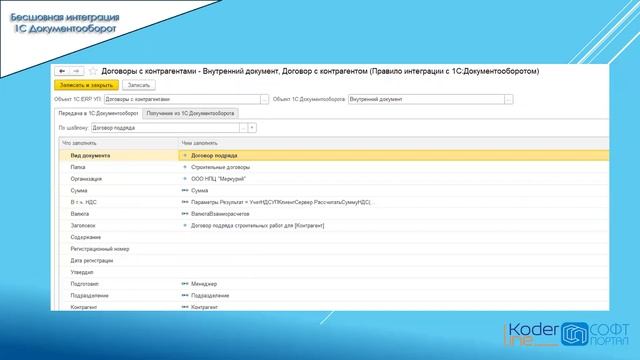
Task: Select the 'Контрагент' row label
Action: 84,307
